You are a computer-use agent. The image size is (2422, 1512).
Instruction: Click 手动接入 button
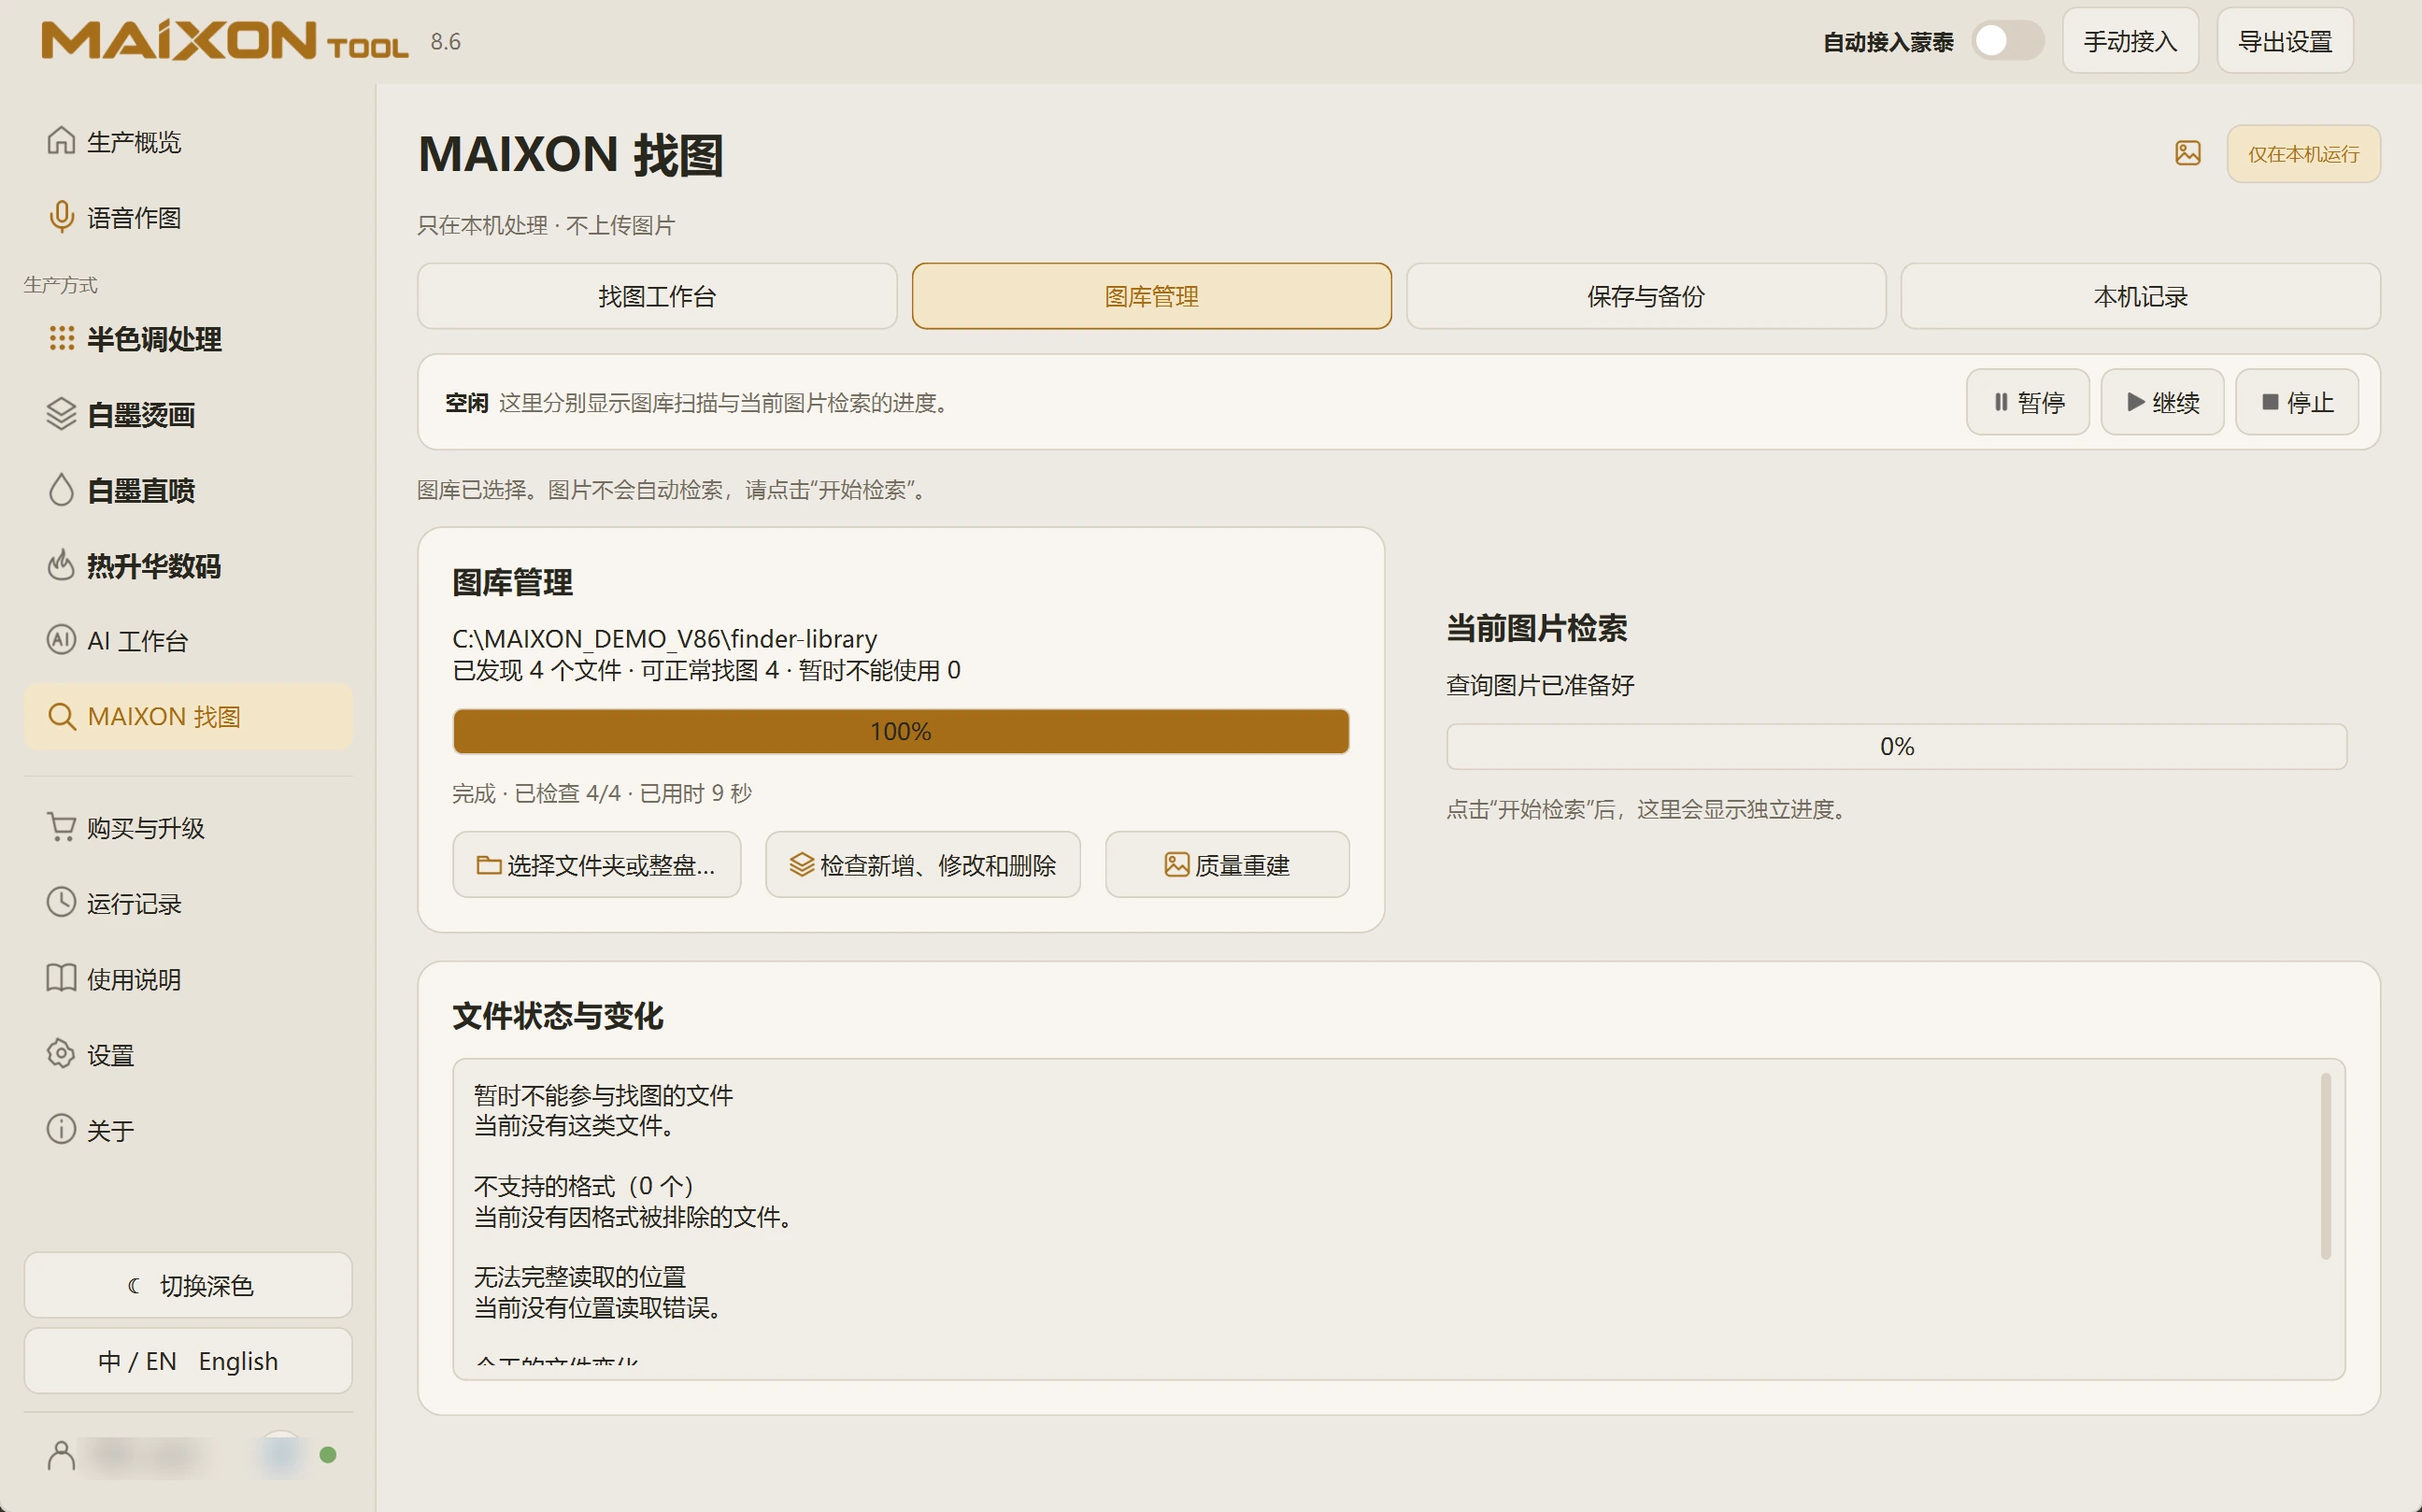tap(2130, 41)
